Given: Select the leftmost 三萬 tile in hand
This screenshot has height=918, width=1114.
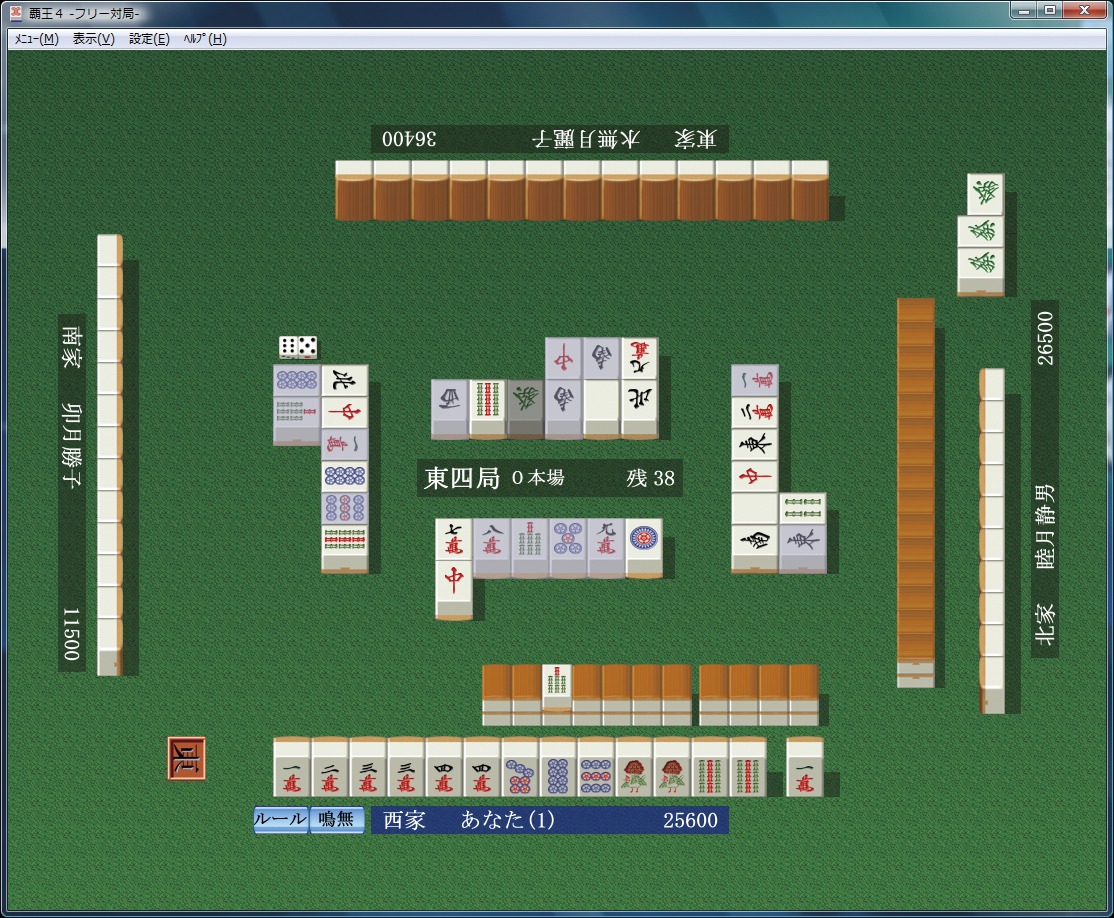Looking at the screenshot, I should (x=368, y=769).
